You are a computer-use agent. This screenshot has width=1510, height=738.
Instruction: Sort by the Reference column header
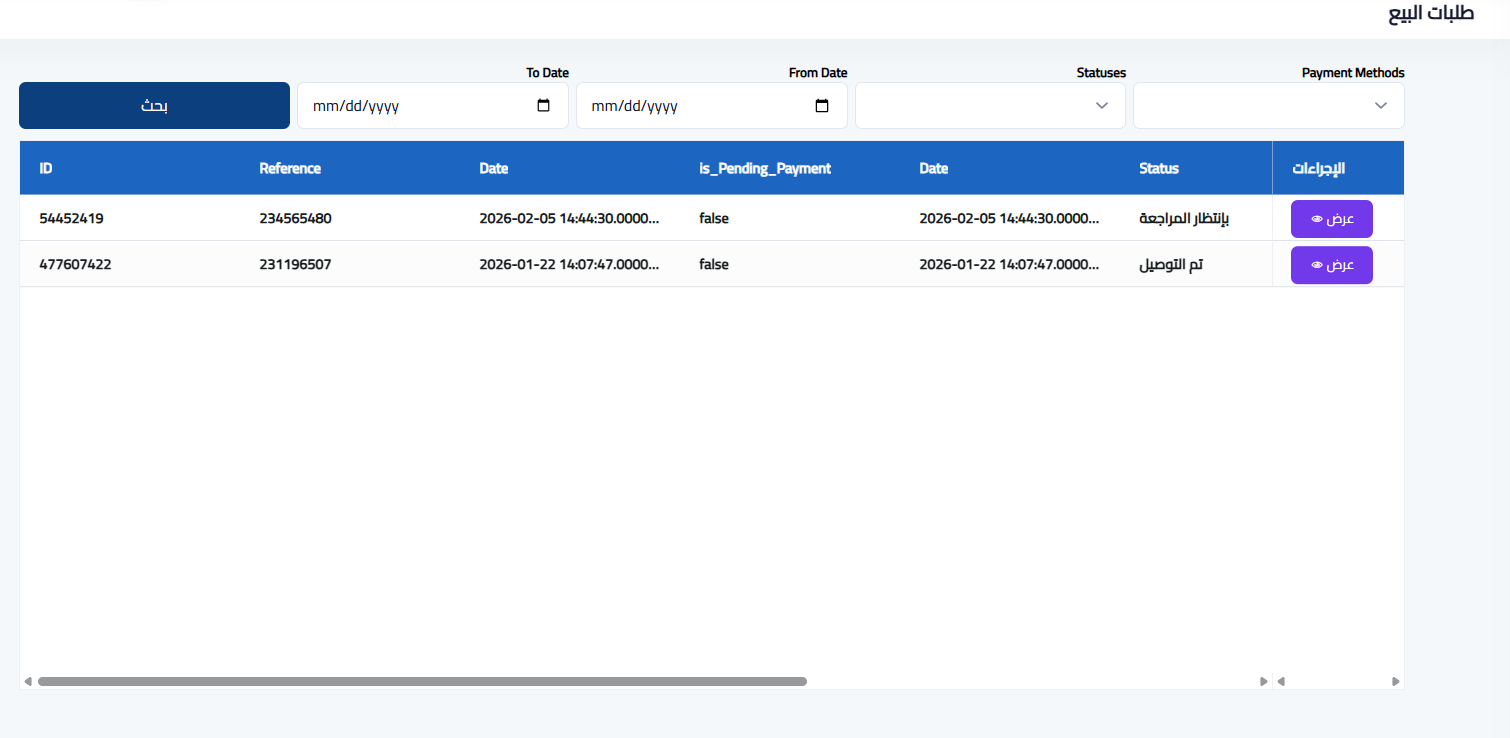[290, 168]
